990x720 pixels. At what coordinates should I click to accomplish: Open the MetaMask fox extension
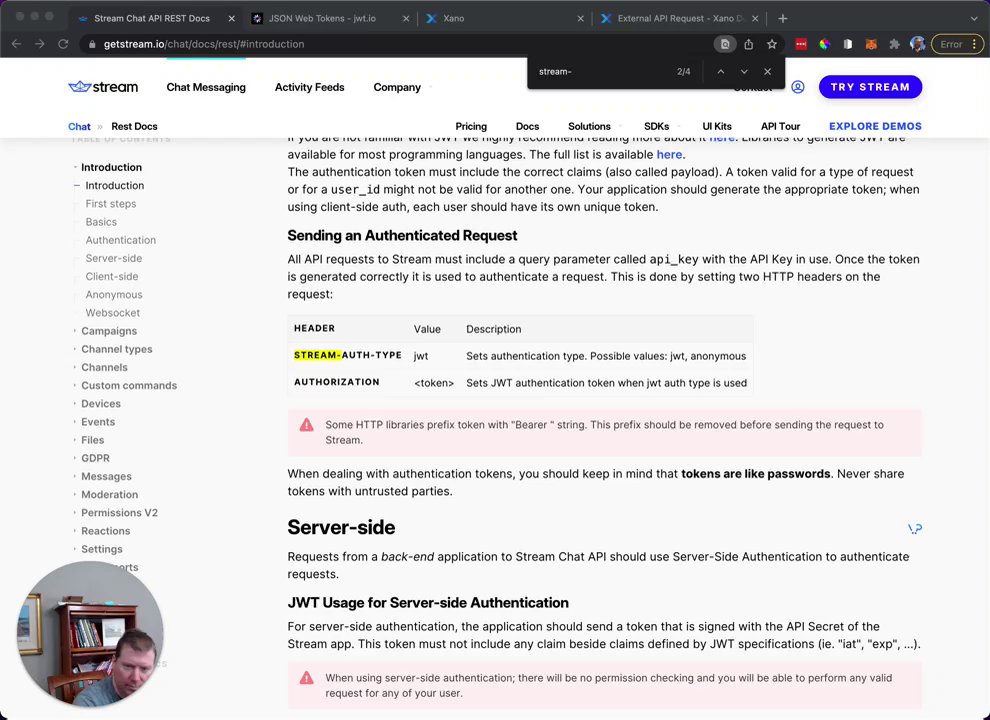tap(871, 44)
